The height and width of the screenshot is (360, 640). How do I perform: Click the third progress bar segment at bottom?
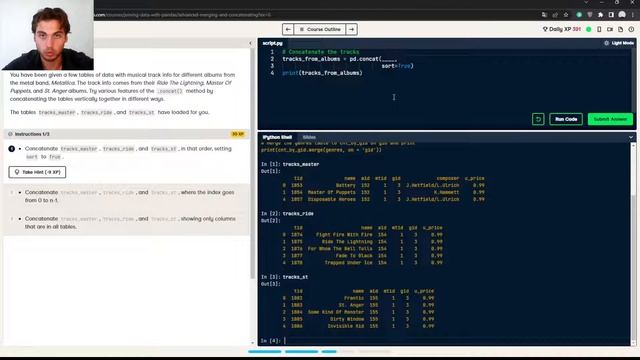[338, 351]
